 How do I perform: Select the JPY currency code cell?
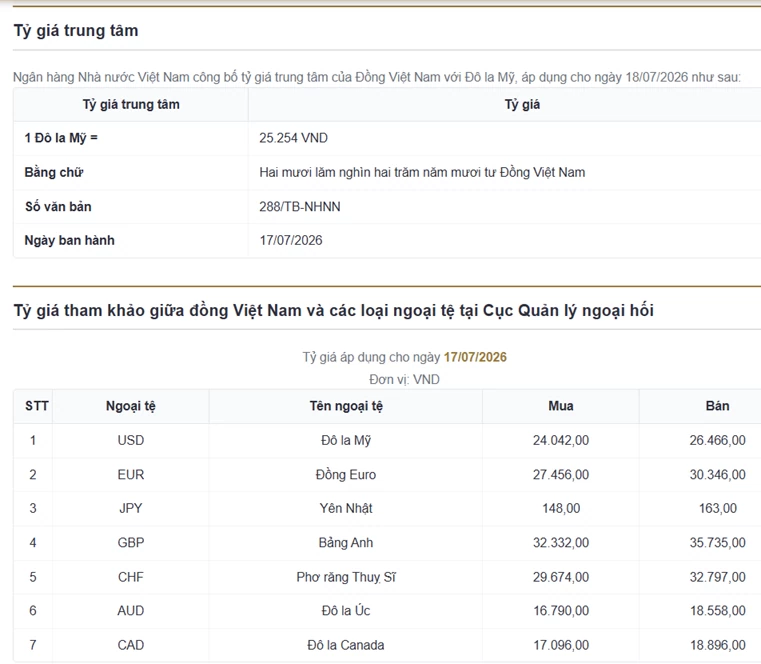tap(131, 508)
